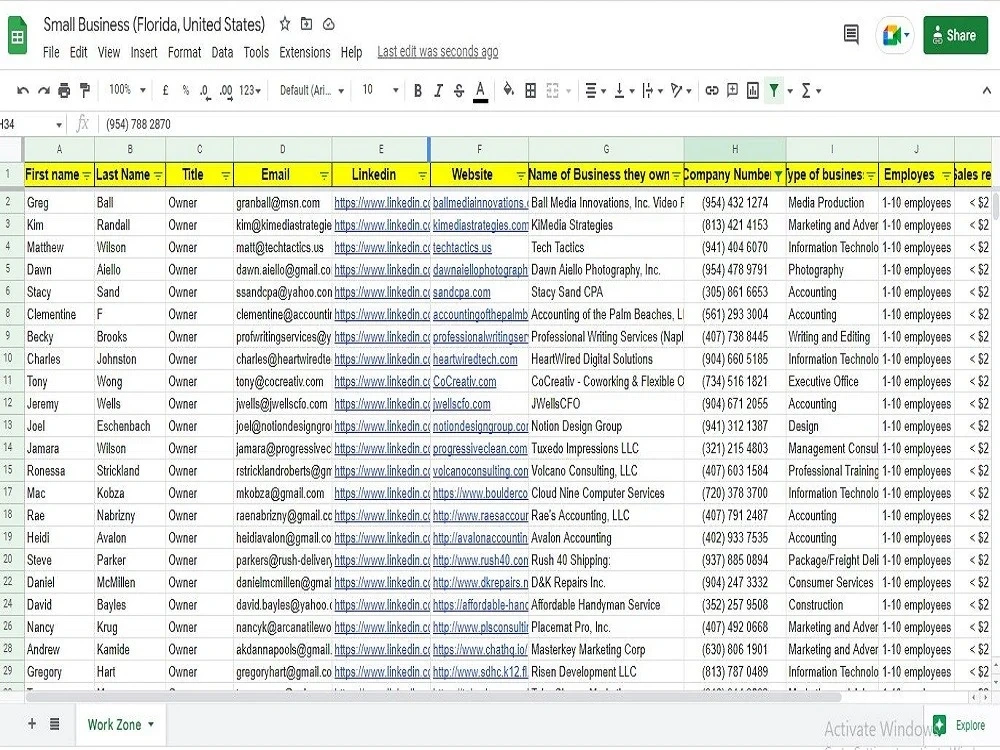Open the text color picker

[481, 91]
